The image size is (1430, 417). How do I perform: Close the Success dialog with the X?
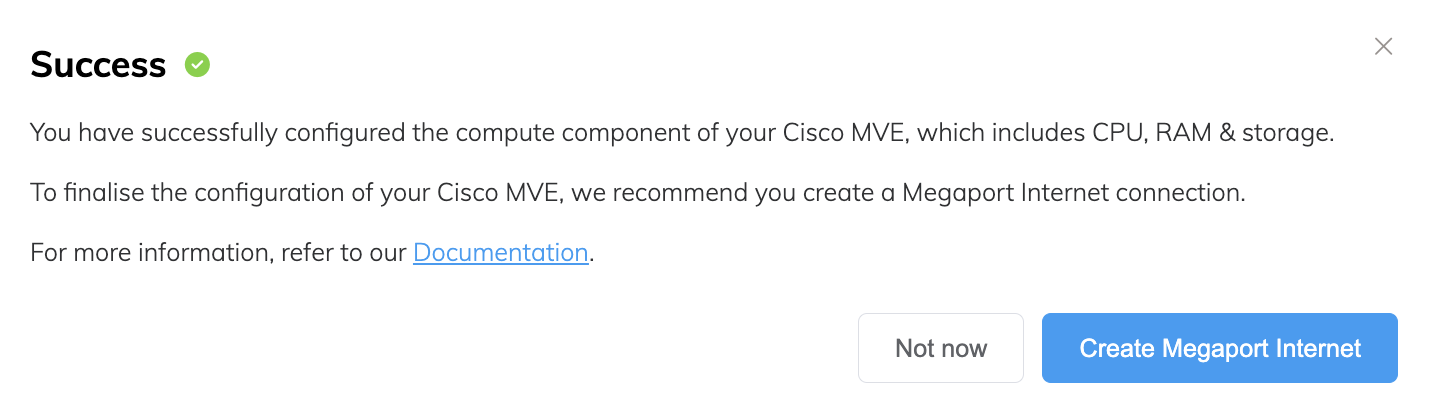[x=1383, y=46]
